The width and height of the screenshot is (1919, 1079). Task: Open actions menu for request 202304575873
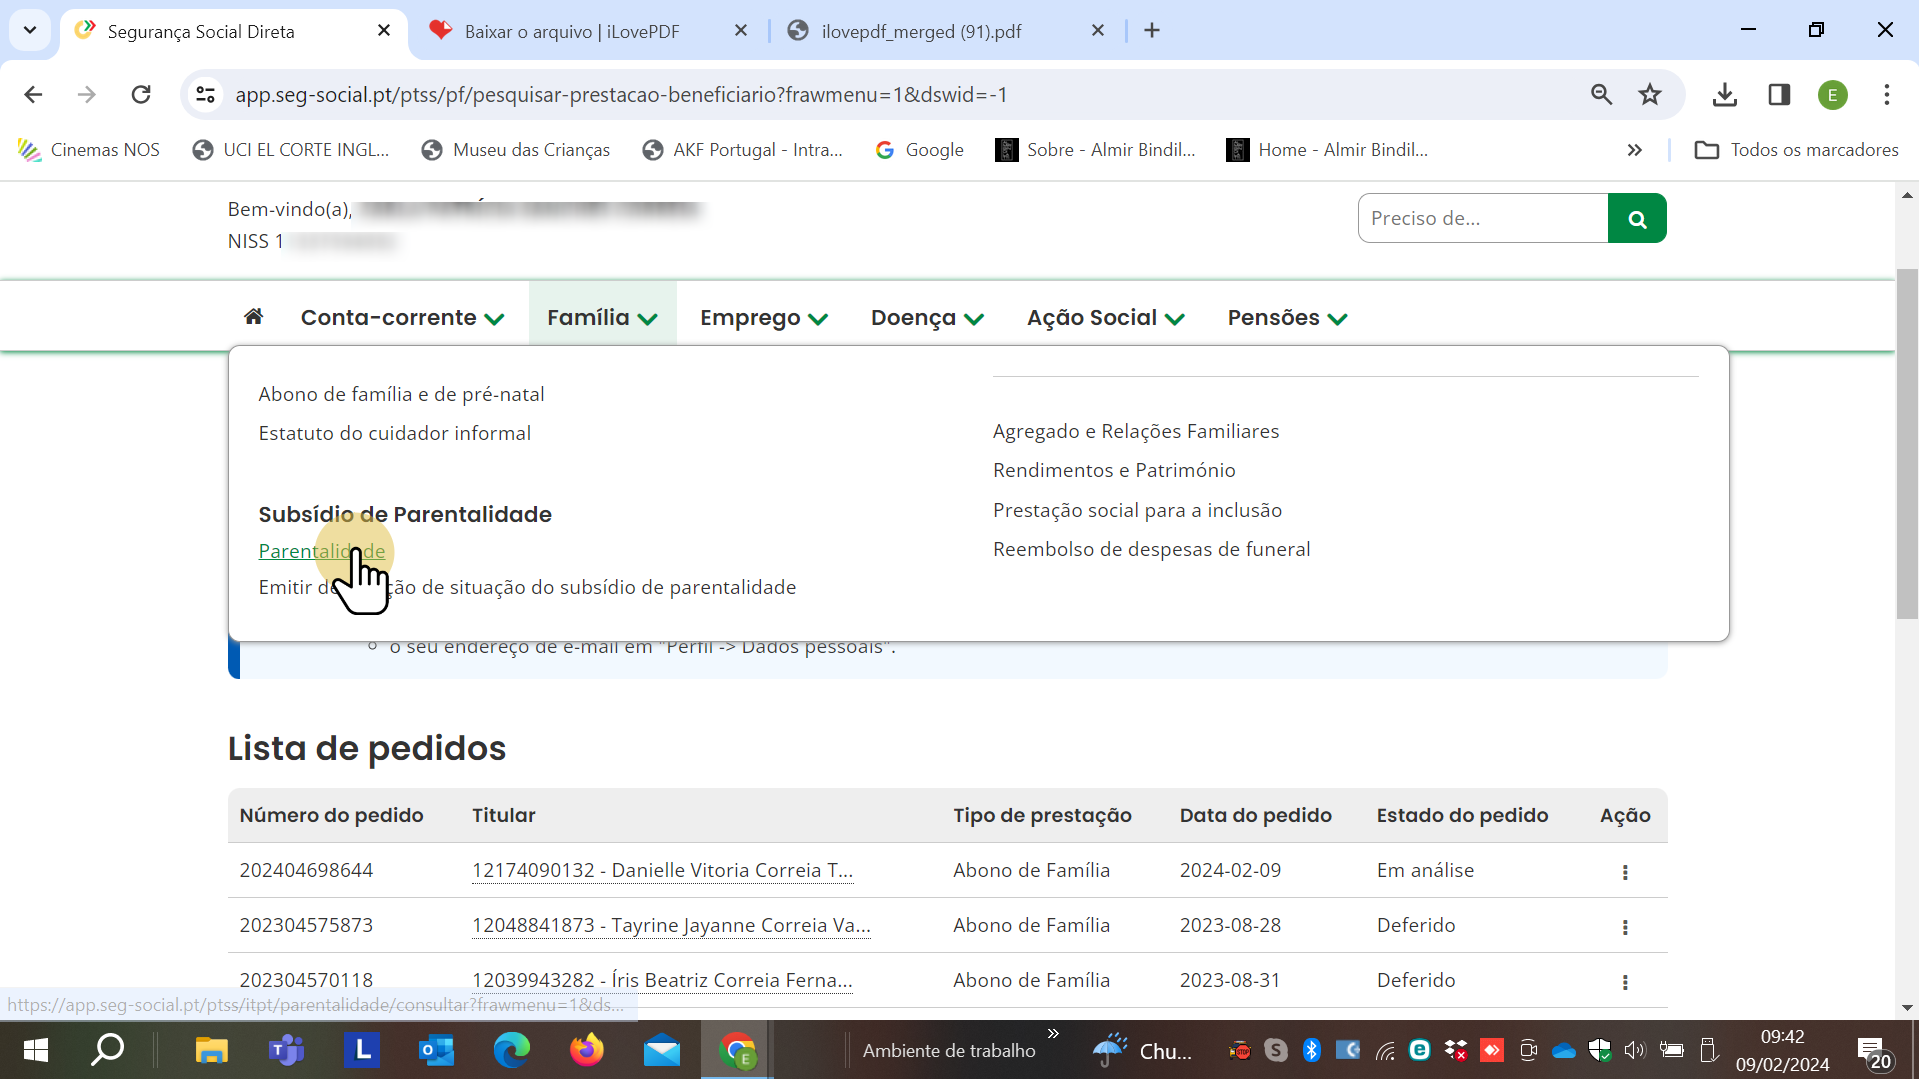coord(1624,927)
